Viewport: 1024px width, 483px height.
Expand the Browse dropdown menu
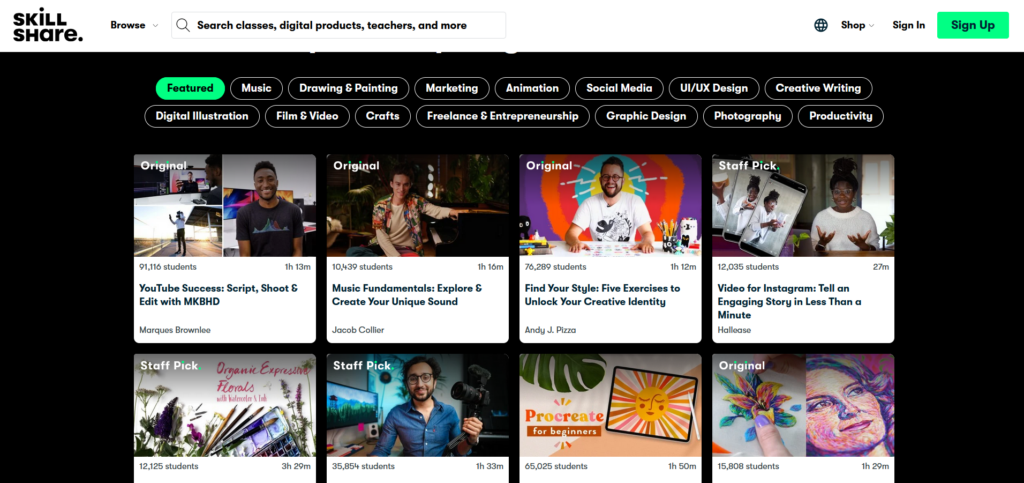click(x=133, y=25)
